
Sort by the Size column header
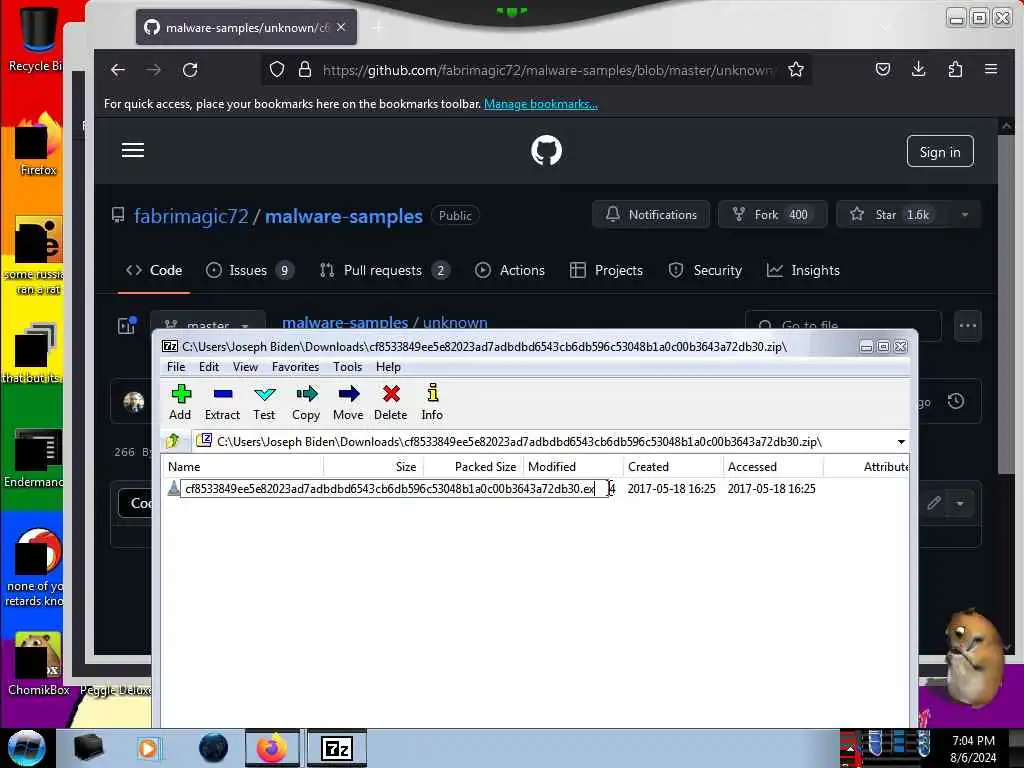[374, 466]
